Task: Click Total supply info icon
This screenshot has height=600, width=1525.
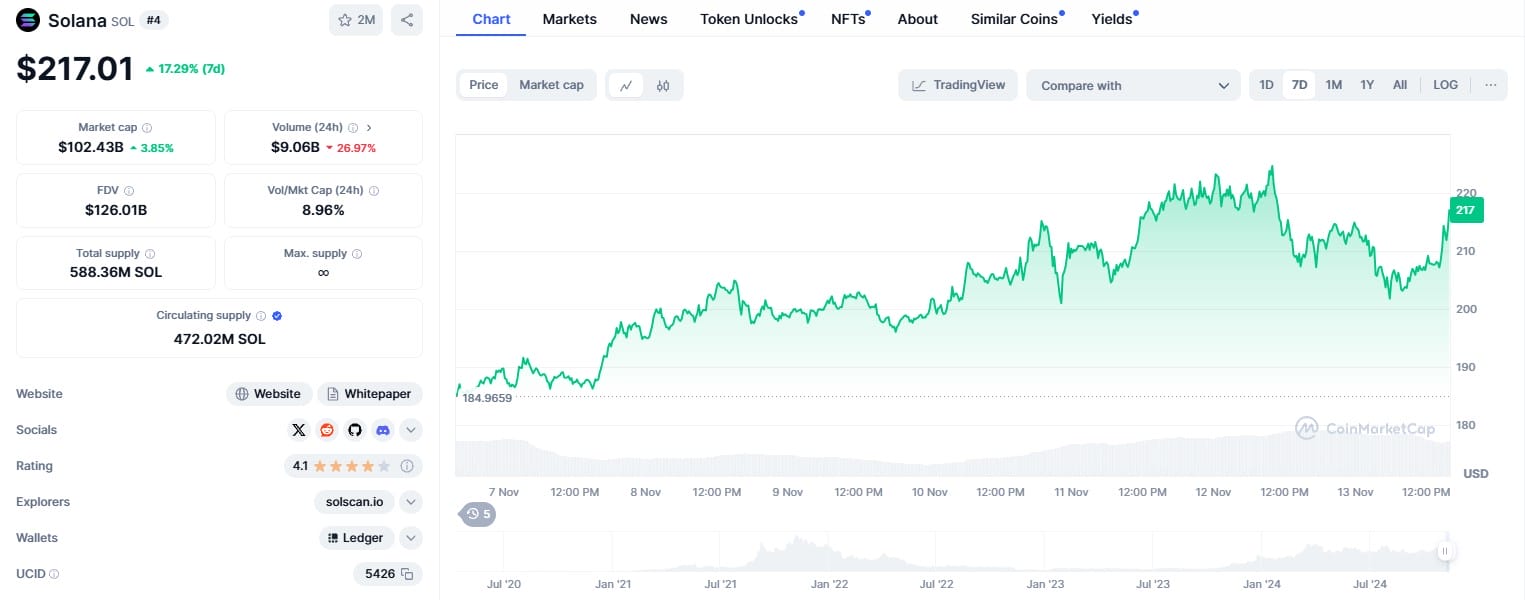Action: [150, 254]
